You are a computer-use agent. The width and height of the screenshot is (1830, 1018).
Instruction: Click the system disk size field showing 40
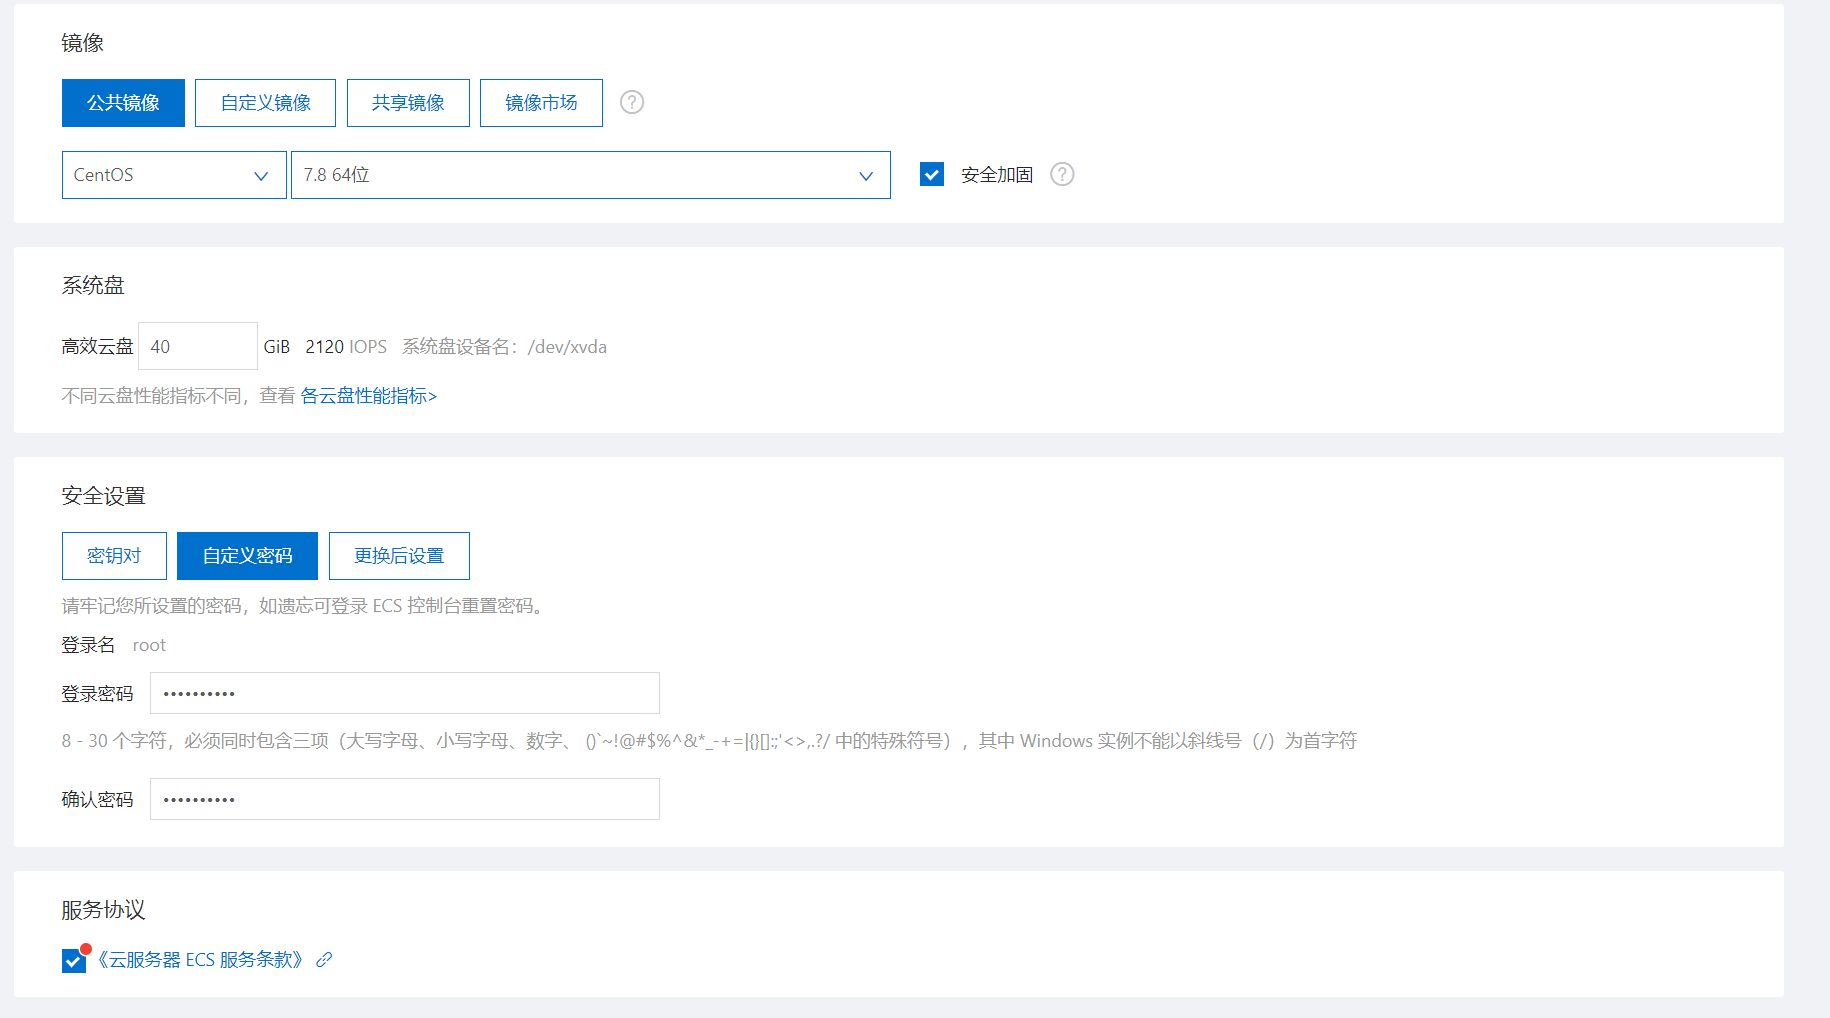[x=197, y=346]
